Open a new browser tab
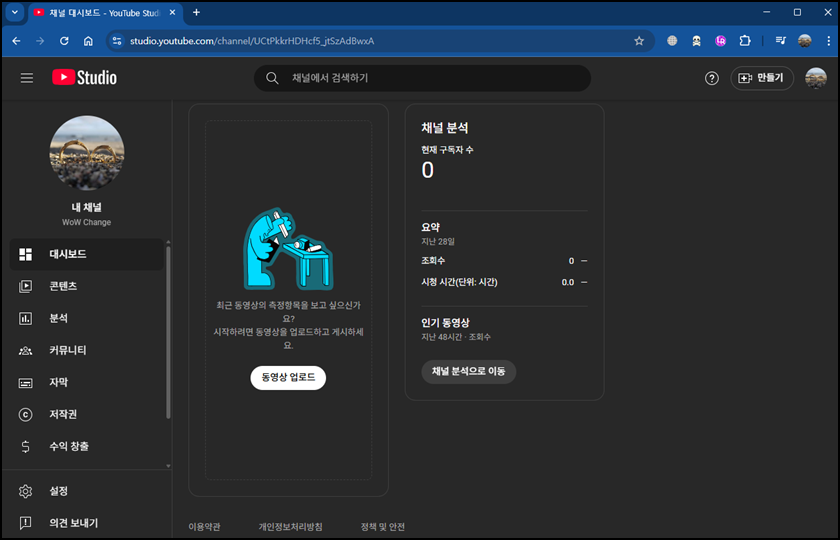This screenshot has height=540, width=840. pyautogui.click(x=197, y=12)
